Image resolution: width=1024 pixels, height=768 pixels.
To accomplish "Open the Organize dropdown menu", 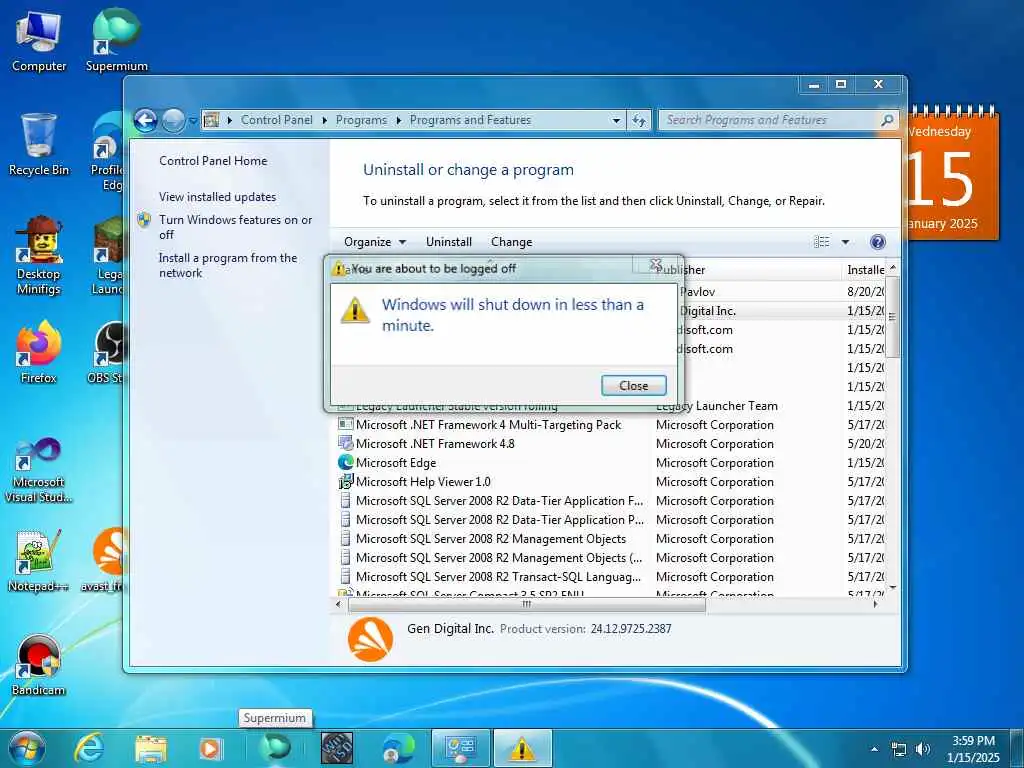I will (x=375, y=242).
